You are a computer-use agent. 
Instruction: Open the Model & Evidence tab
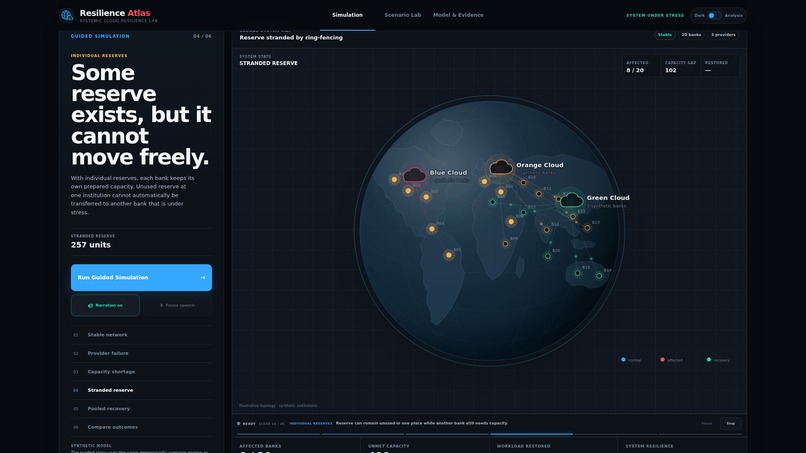[458, 15]
